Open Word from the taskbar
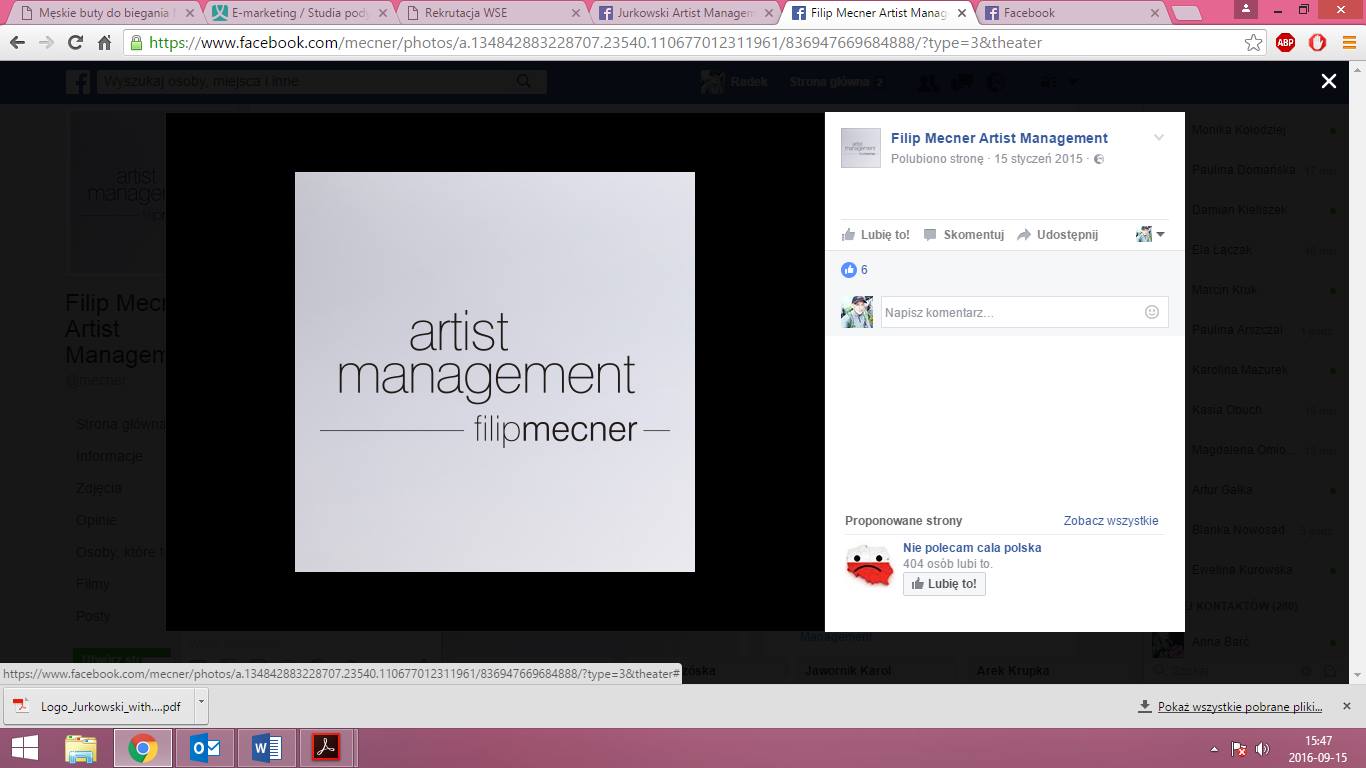This screenshot has width=1366, height=768. [x=267, y=748]
